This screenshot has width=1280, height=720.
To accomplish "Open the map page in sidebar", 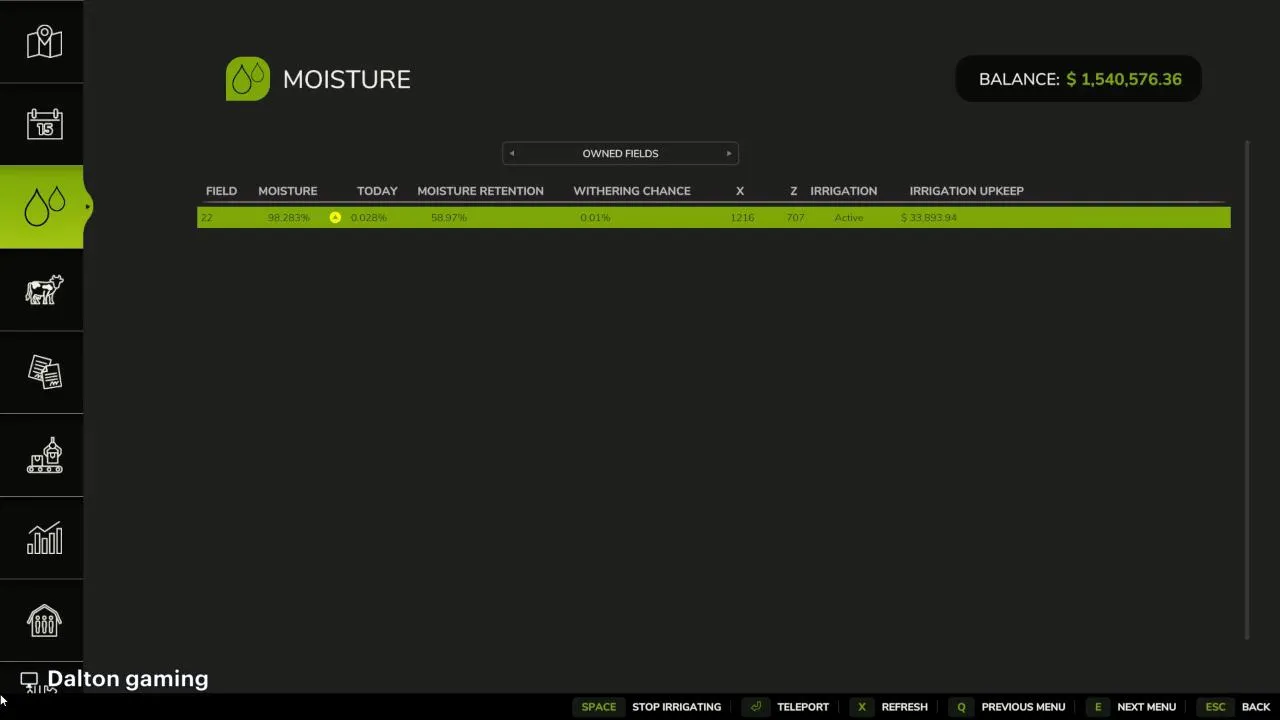I will [44, 42].
